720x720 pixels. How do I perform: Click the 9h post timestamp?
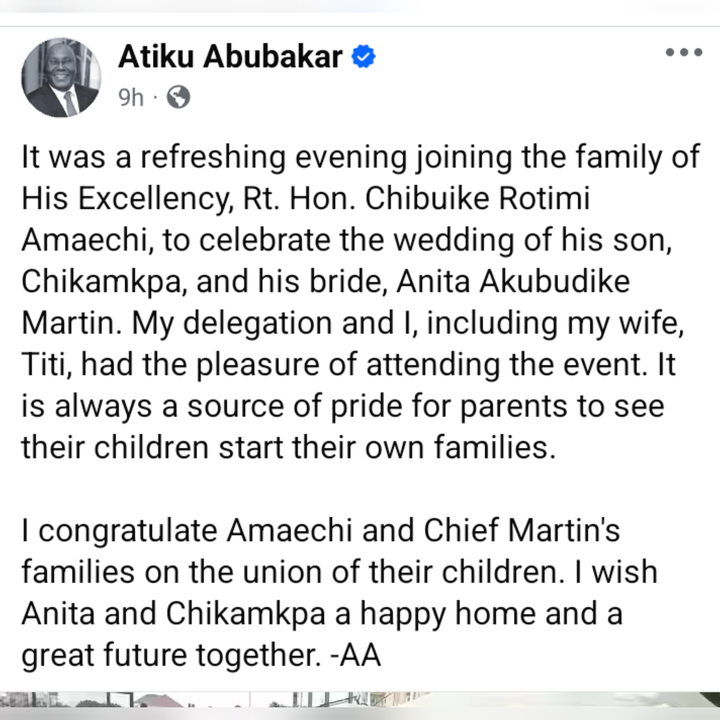click(132, 97)
